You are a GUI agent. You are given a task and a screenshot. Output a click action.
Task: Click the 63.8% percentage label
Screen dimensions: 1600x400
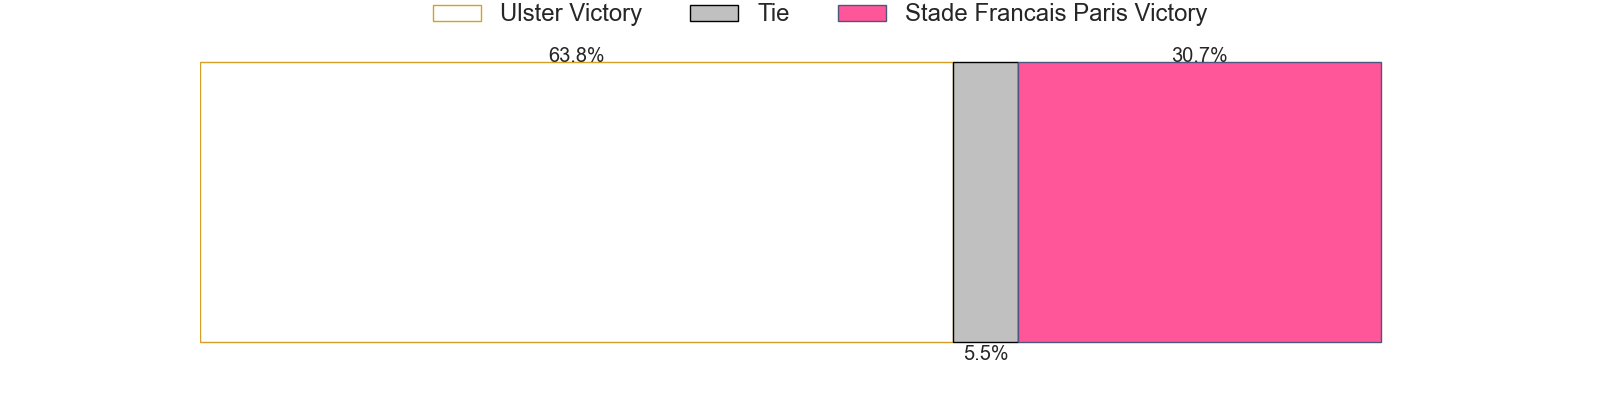click(576, 56)
